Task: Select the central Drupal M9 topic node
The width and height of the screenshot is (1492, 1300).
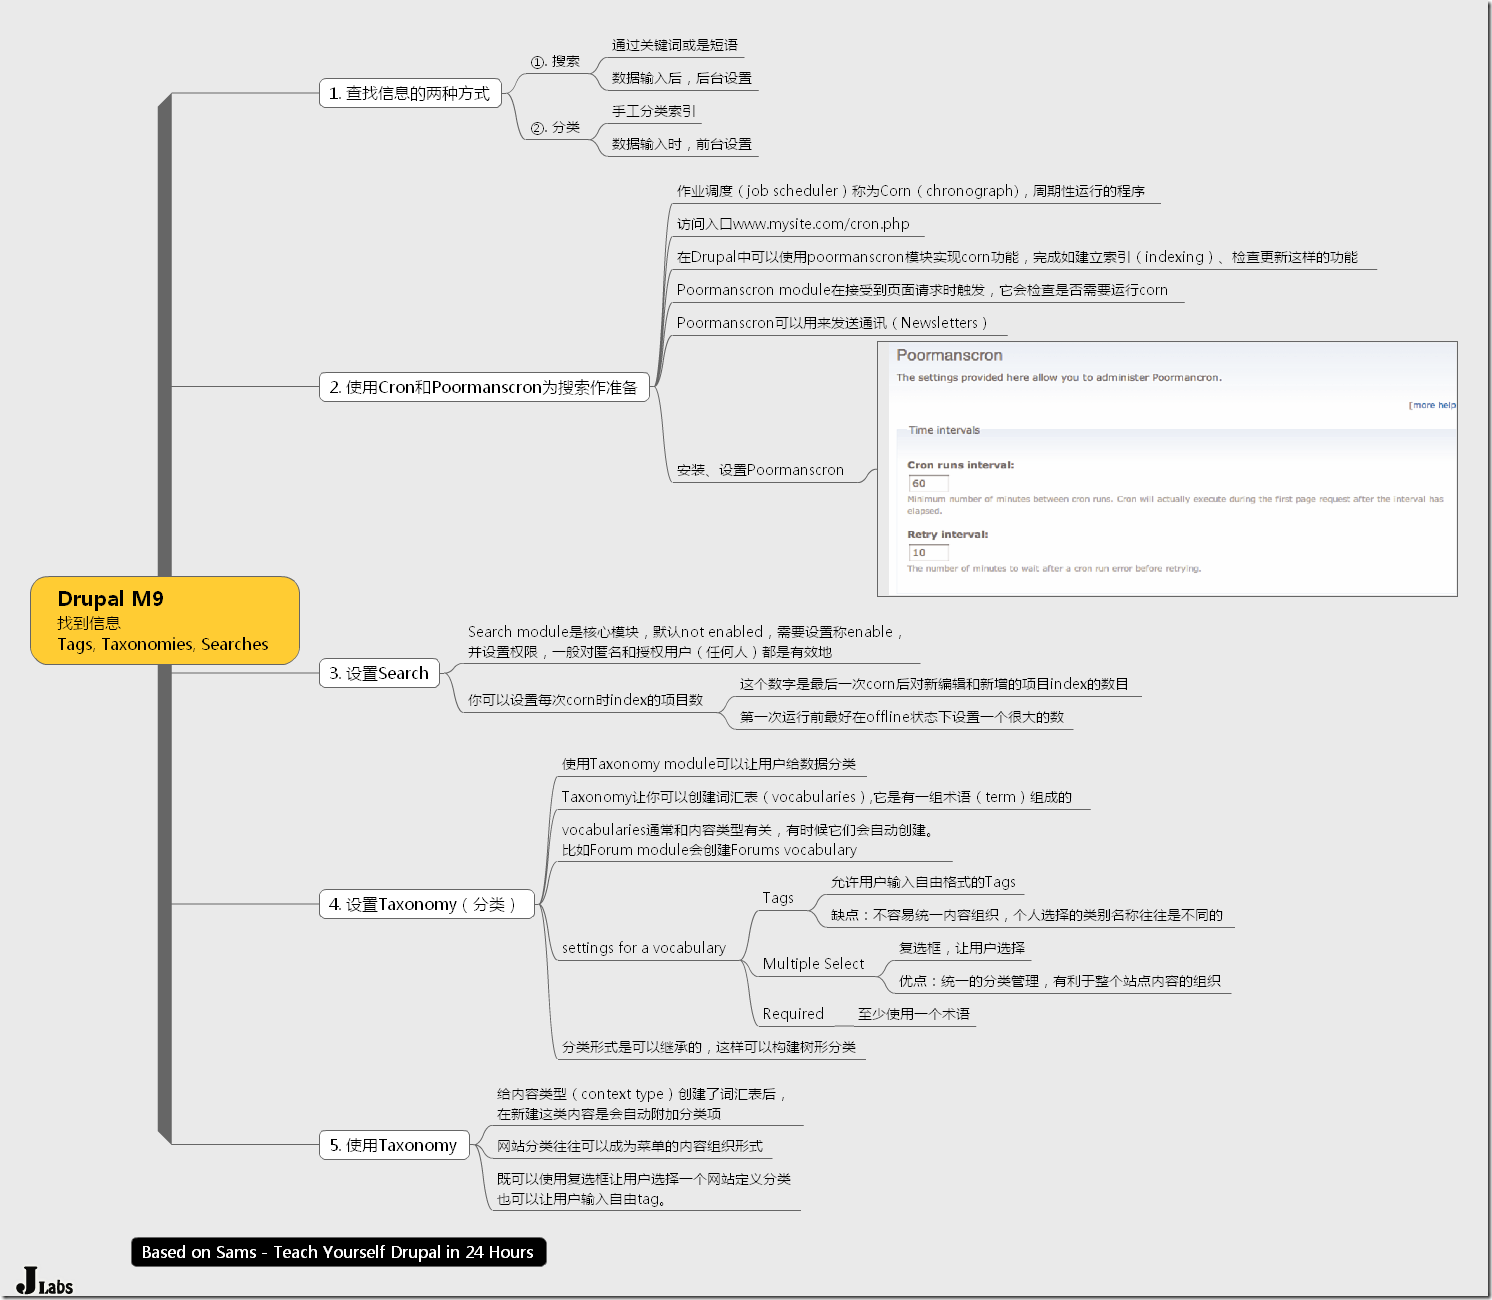Action: [165, 620]
